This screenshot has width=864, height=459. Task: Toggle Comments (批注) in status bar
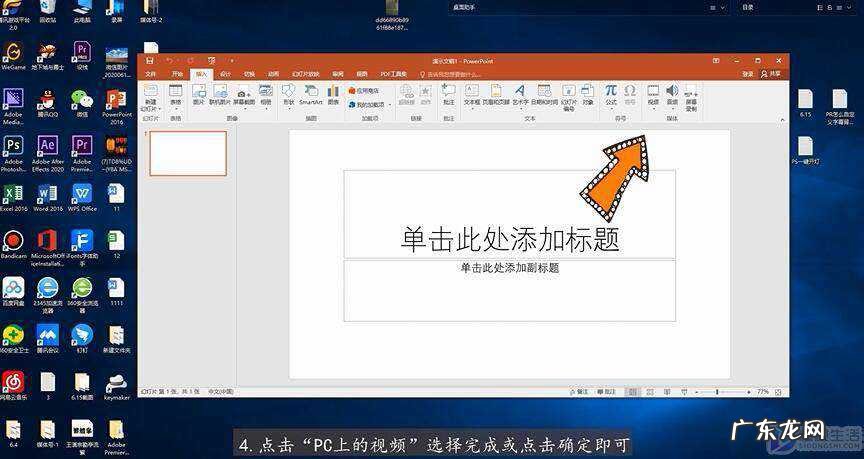606,392
